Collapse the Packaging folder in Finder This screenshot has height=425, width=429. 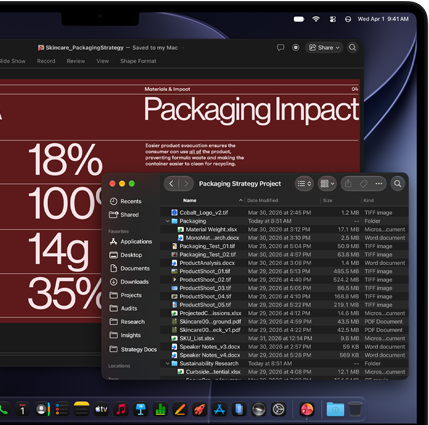tap(168, 221)
